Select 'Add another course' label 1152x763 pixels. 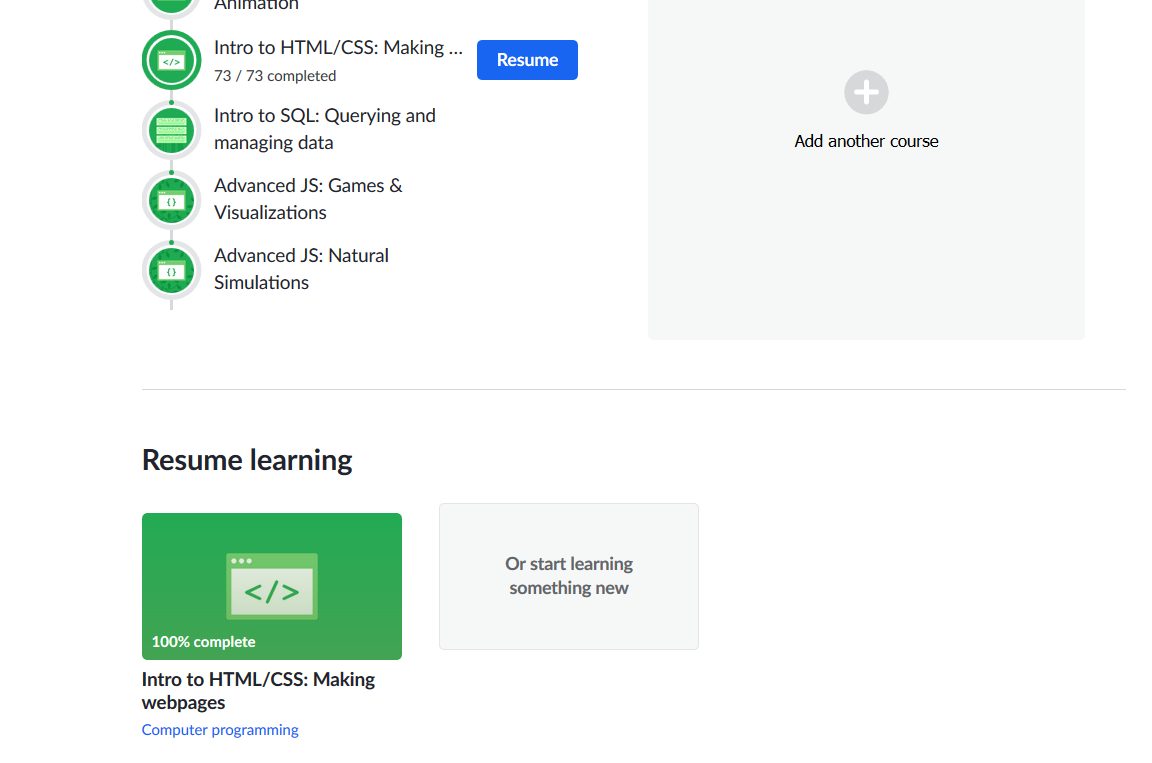(866, 141)
